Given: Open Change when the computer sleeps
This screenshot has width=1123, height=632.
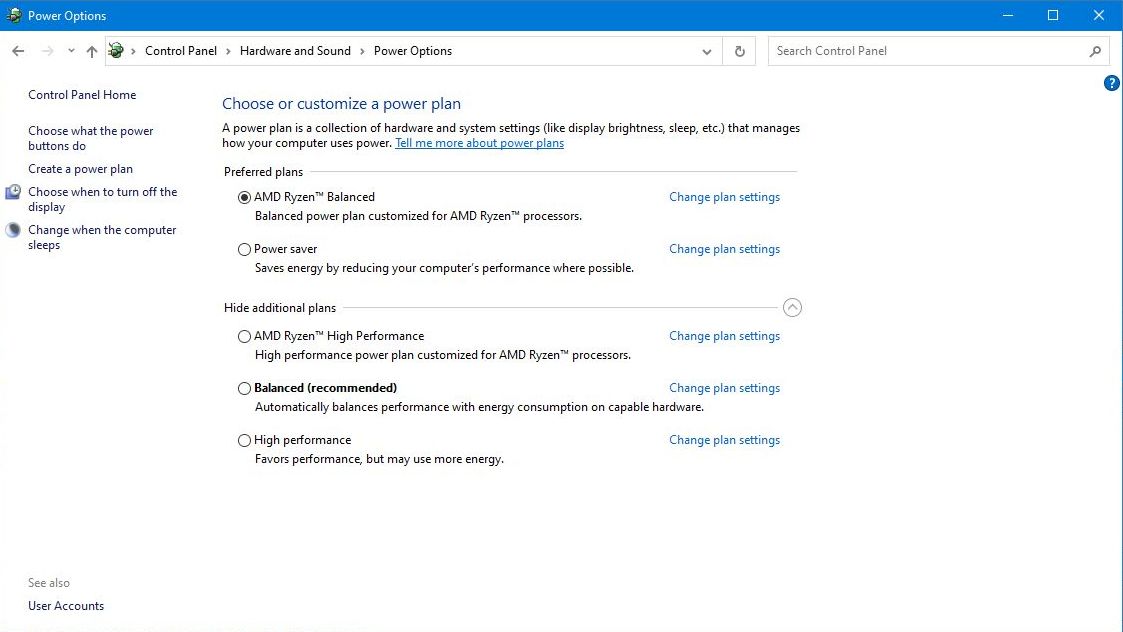Looking at the screenshot, I should (102, 237).
